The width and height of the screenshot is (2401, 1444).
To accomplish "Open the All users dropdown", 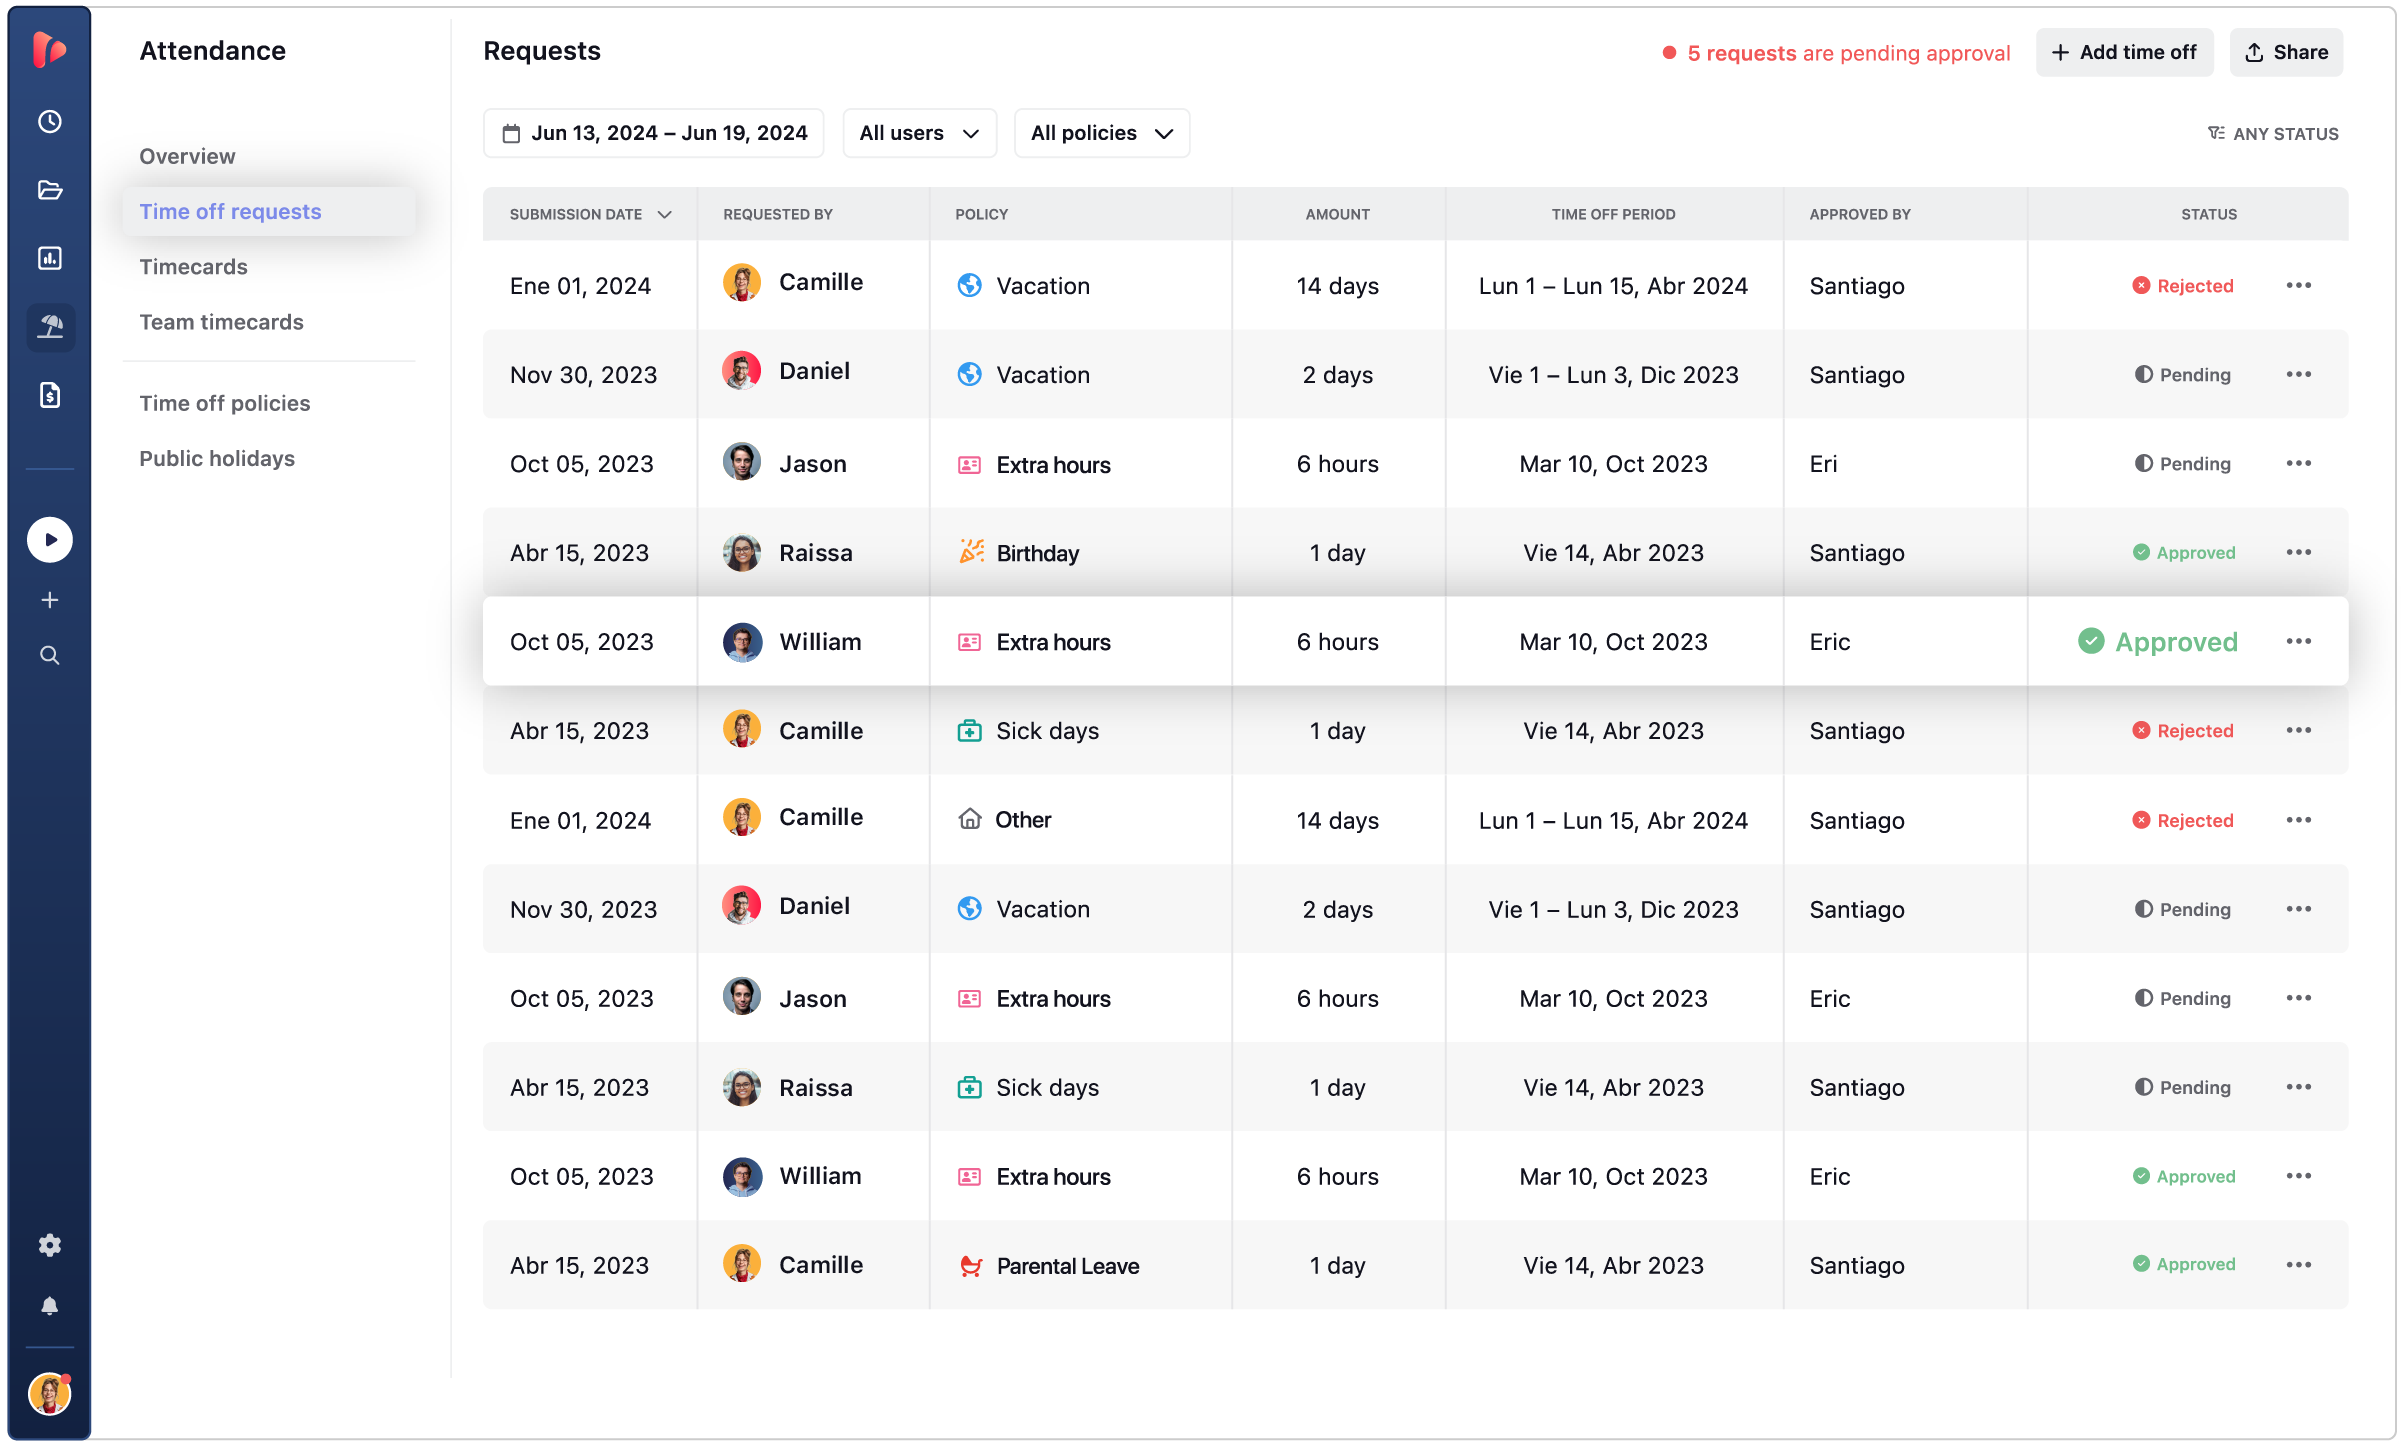I will [x=918, y=132].
